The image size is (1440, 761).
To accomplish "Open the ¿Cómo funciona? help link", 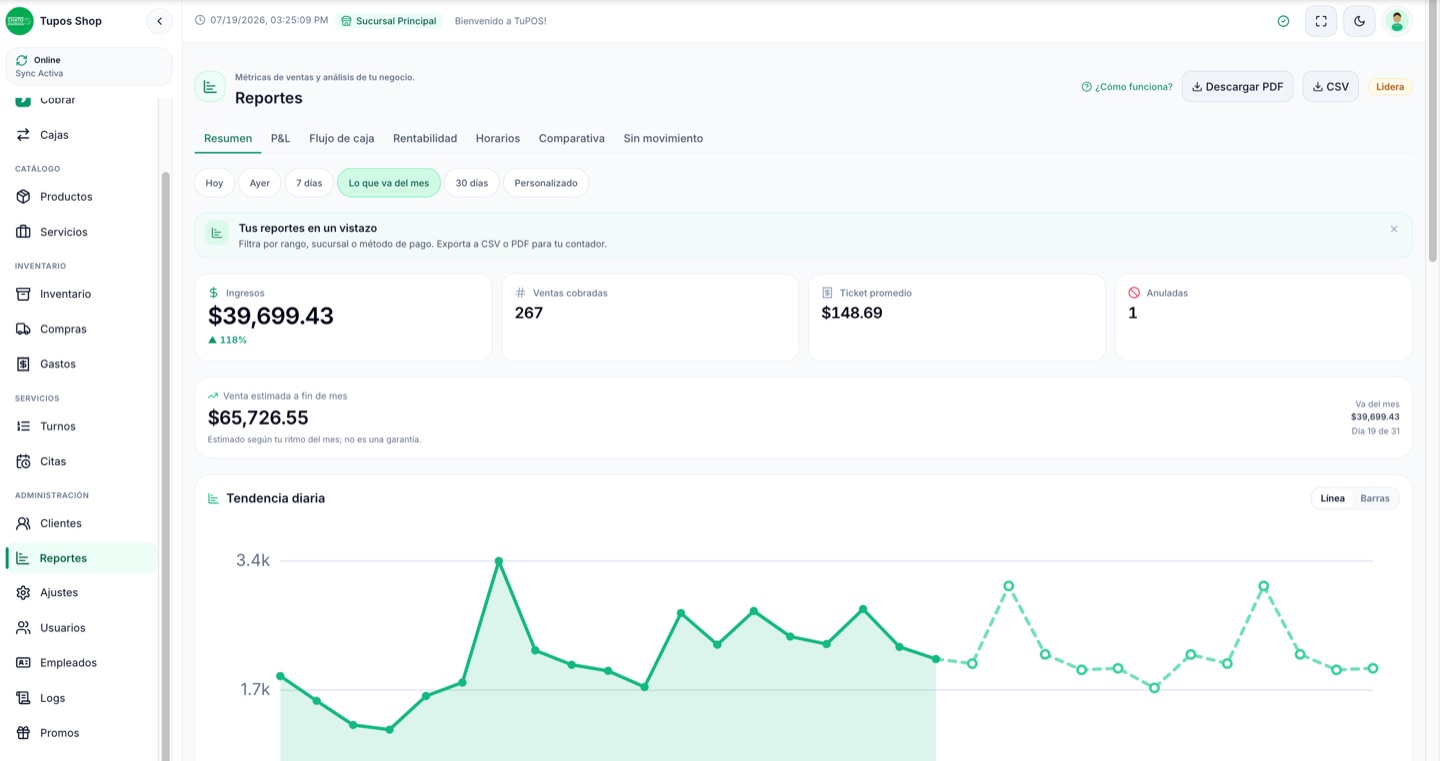I will pos(1127,87).
